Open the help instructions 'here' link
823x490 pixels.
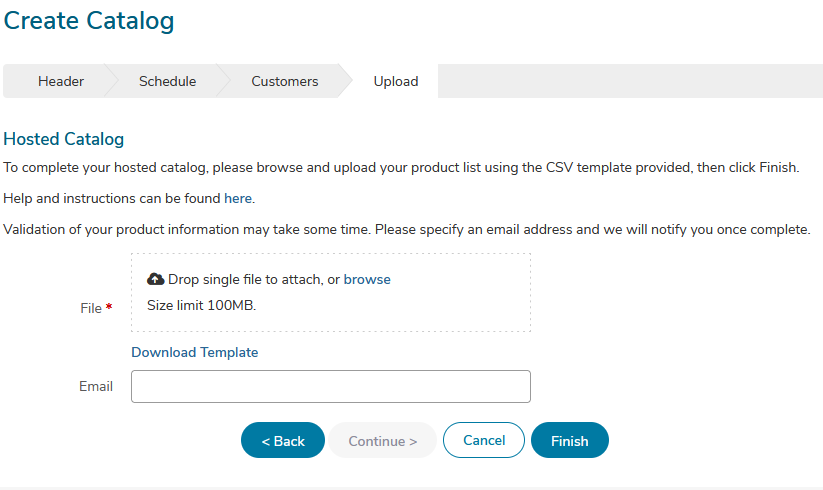pyautogui.click(x=238, y=198)
